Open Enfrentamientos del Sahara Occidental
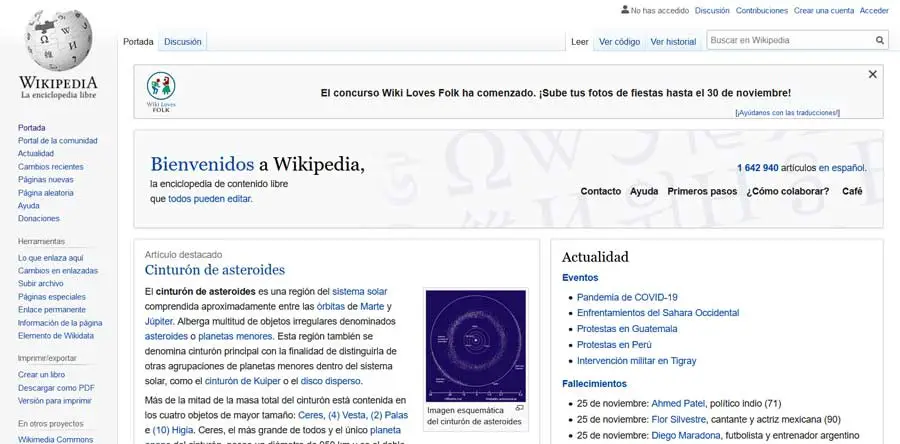This screenshot has width=900, height=444. [658, 313]
